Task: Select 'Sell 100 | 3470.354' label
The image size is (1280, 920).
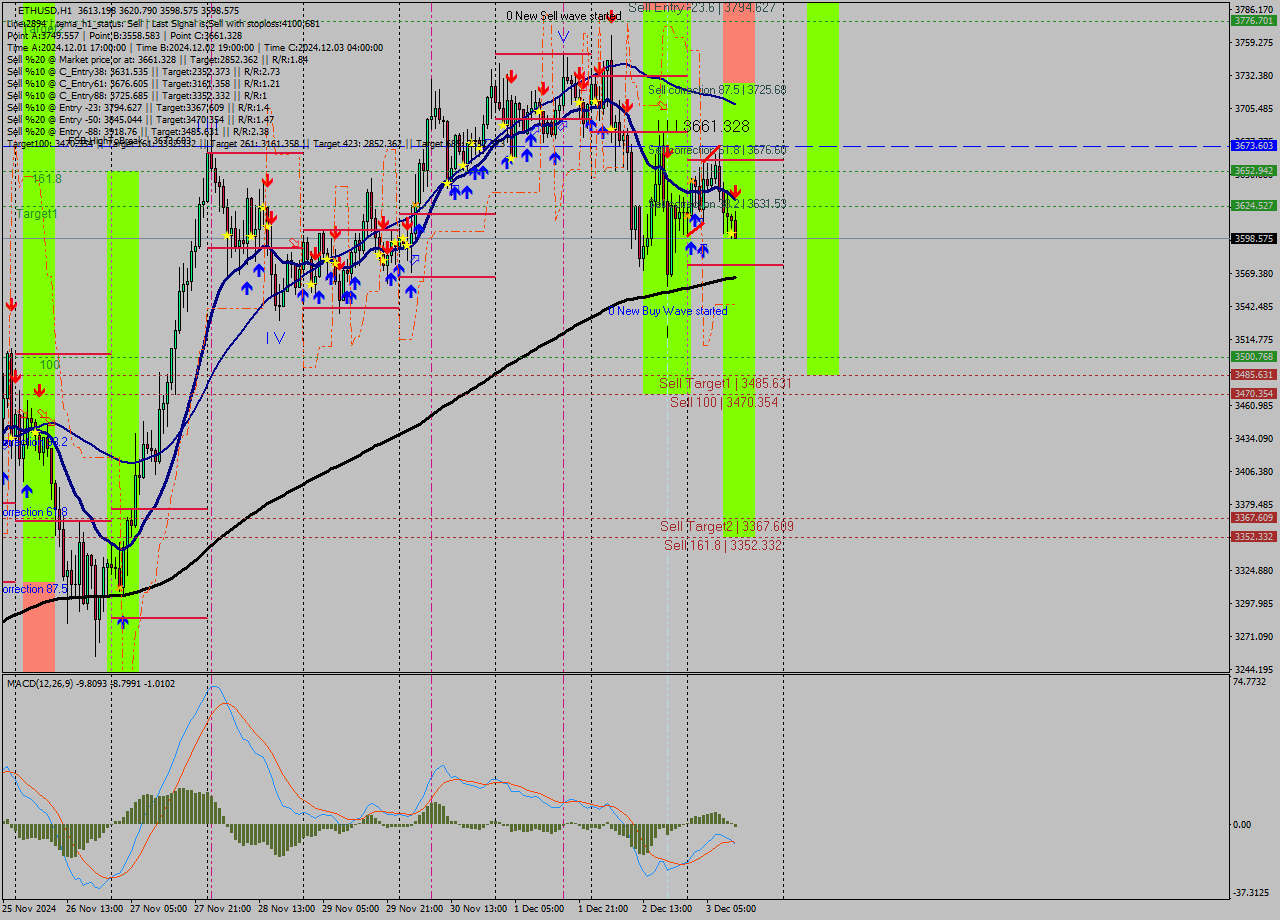Action: [x=724, y=402]
